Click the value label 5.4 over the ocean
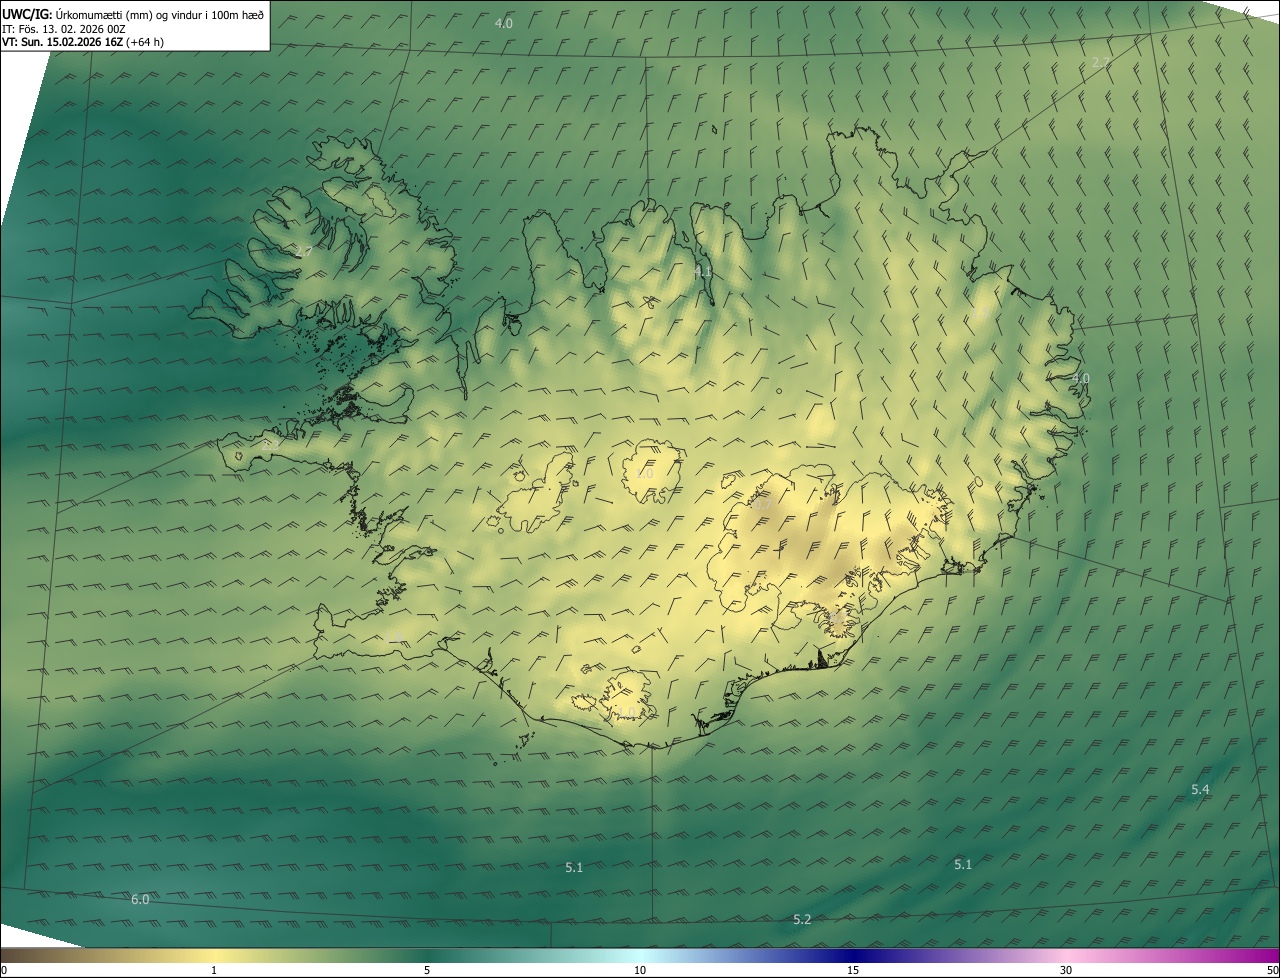Screen dimensions: 1280x978 [x=1200, y=789]
